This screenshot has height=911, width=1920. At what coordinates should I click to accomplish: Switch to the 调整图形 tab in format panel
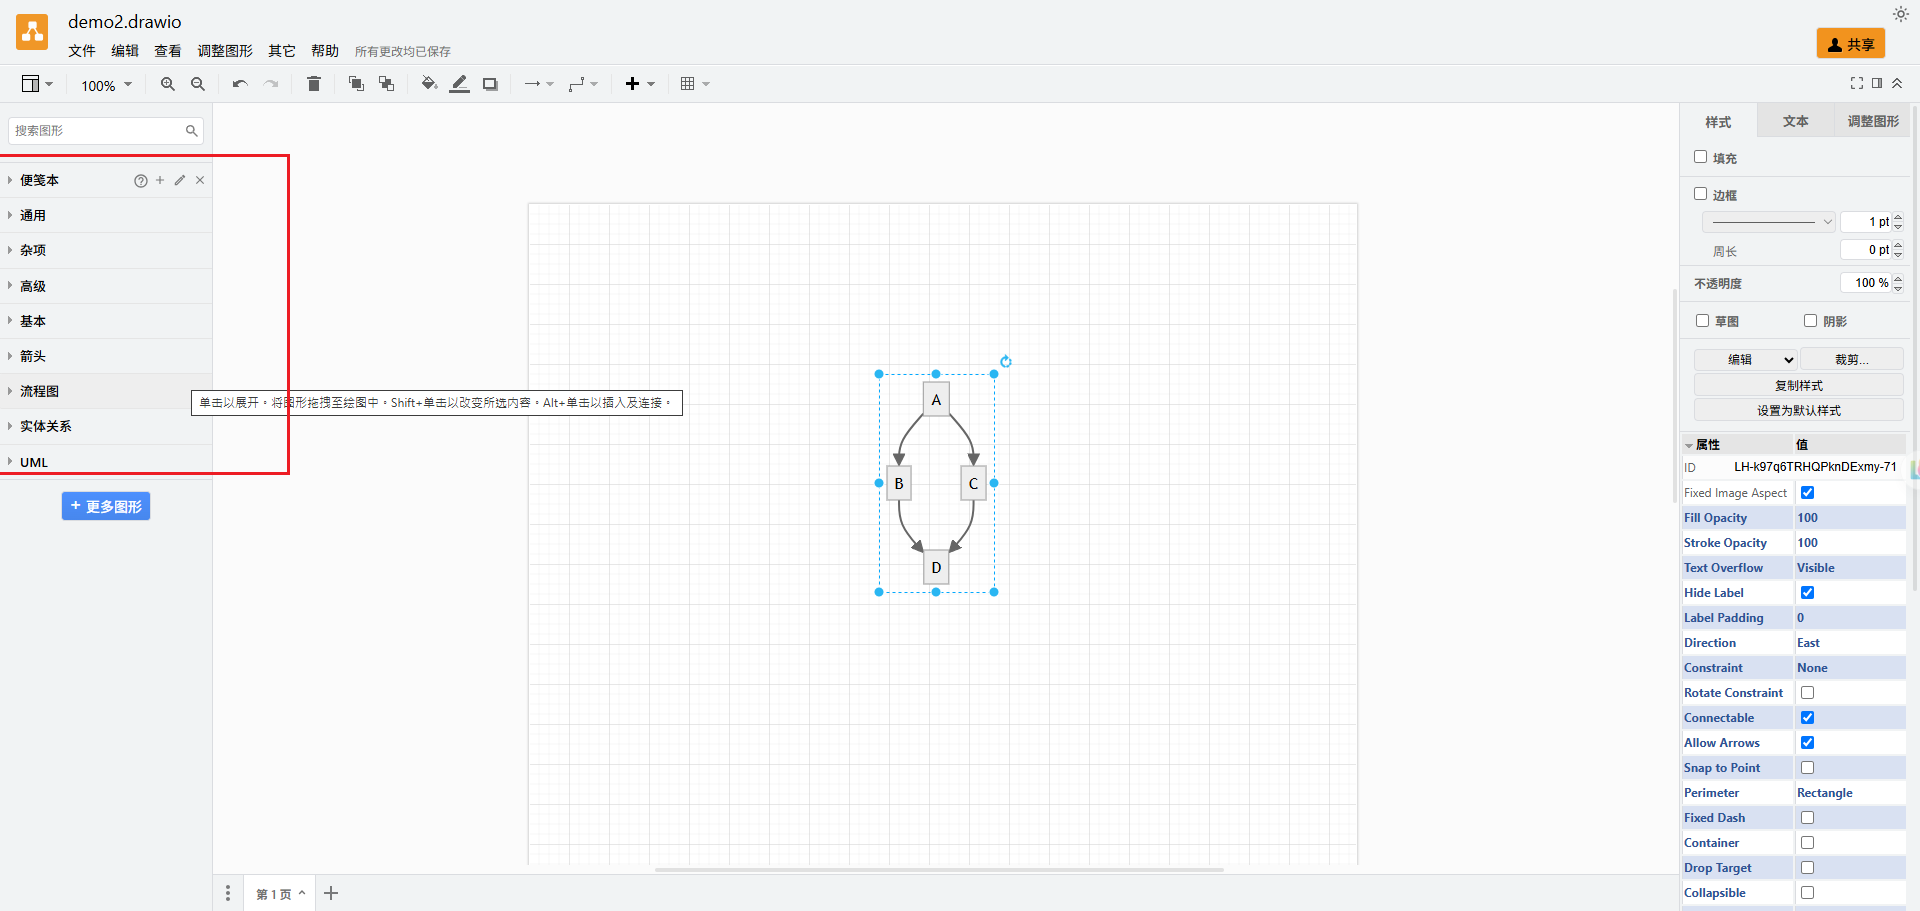tap(1873, 121)
